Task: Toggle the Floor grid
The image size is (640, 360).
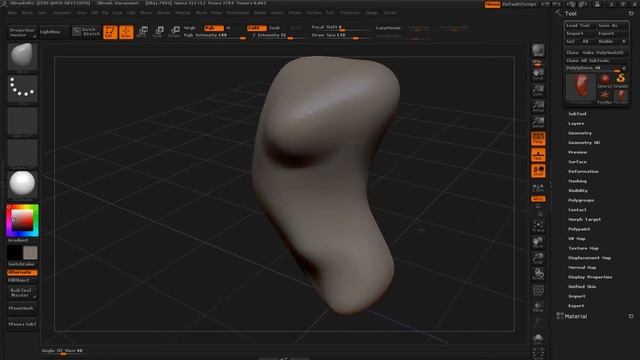Action: 538,155
